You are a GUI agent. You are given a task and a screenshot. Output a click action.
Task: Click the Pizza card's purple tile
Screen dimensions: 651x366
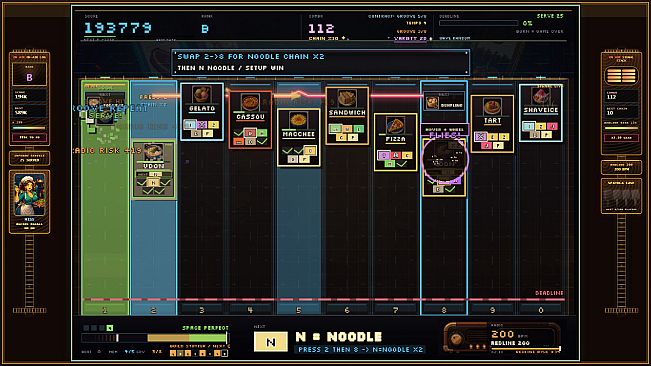[383, 155]
